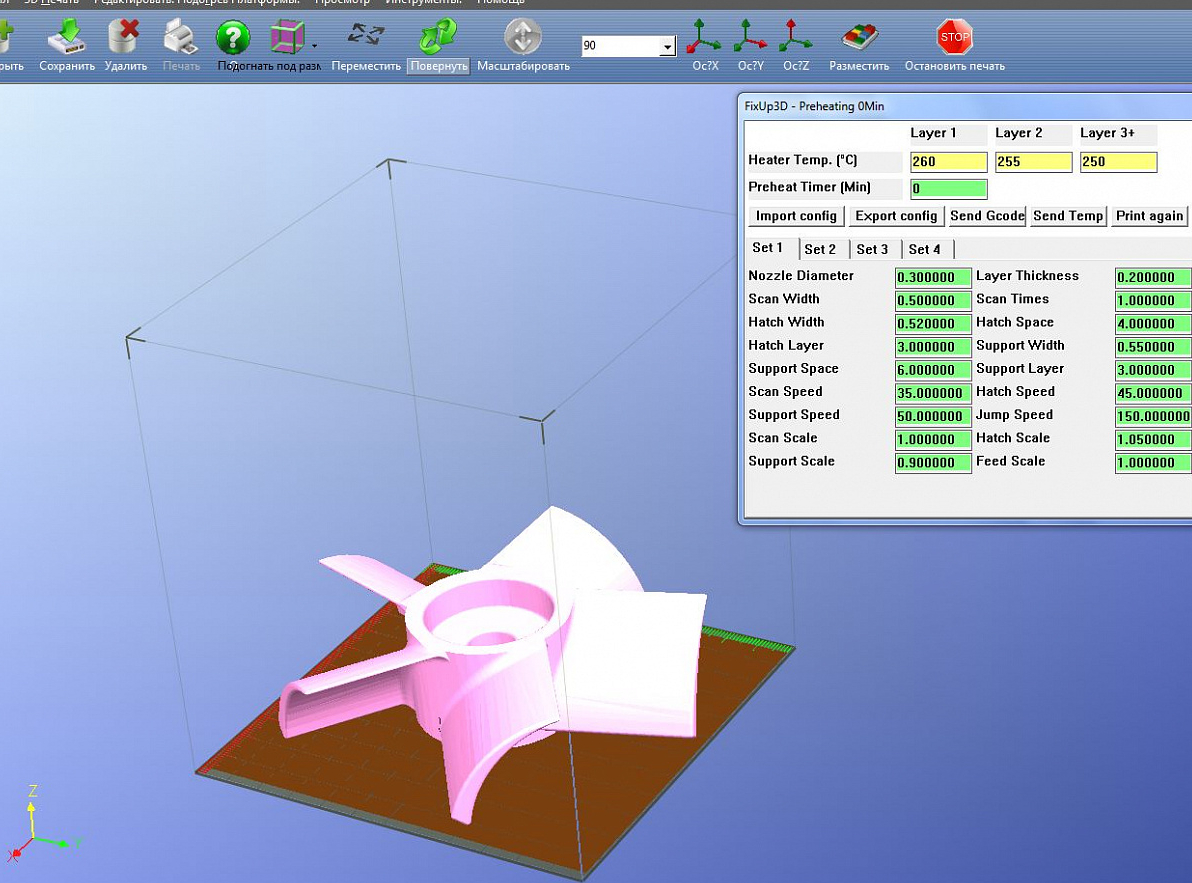Click the Nozzle Diameter value field
Screen dimensions: 1192x883
[x=933, y=277]
